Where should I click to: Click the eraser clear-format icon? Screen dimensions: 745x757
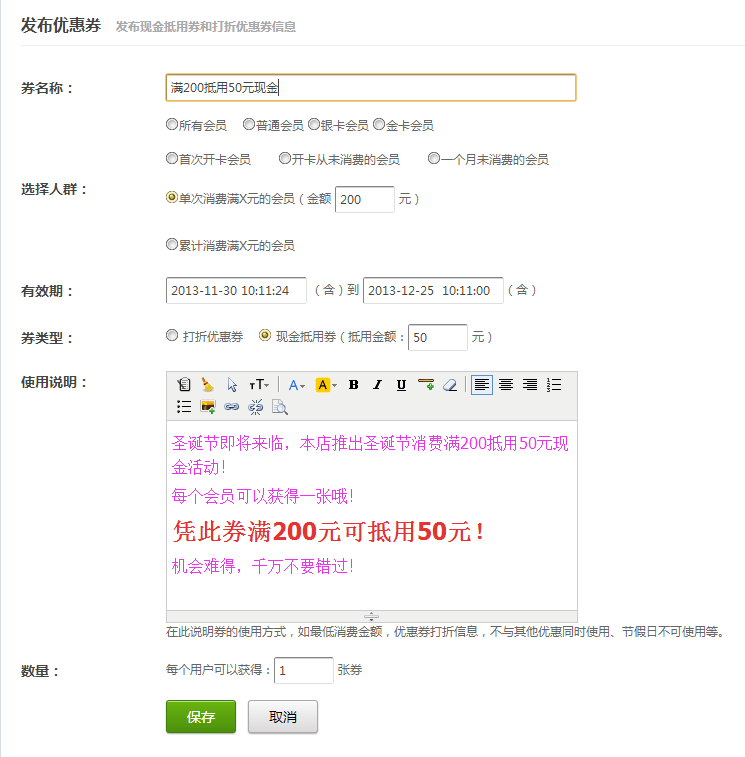[450, 385]
